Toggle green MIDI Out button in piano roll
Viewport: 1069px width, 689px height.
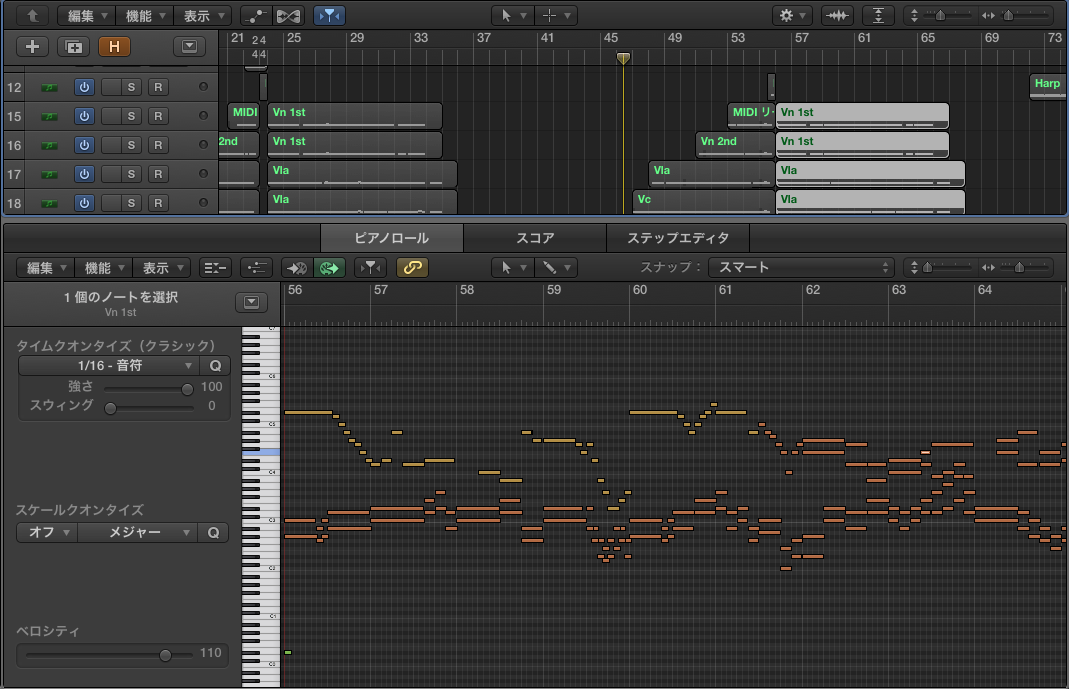[x=329, y=268]
